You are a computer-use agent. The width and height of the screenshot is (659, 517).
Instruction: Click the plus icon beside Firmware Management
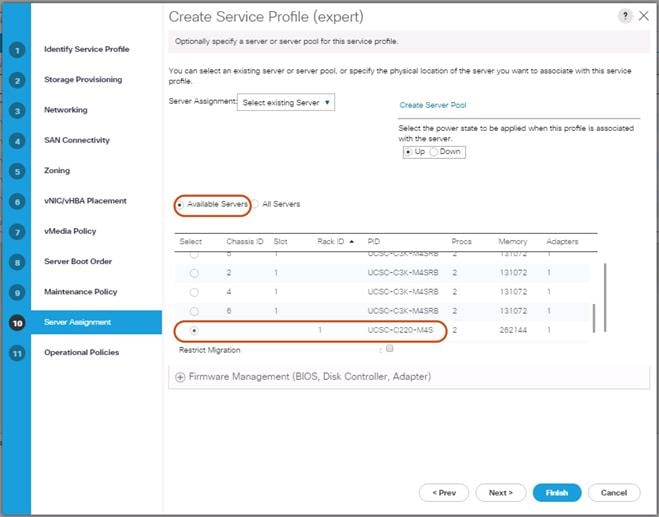[180, 377]
